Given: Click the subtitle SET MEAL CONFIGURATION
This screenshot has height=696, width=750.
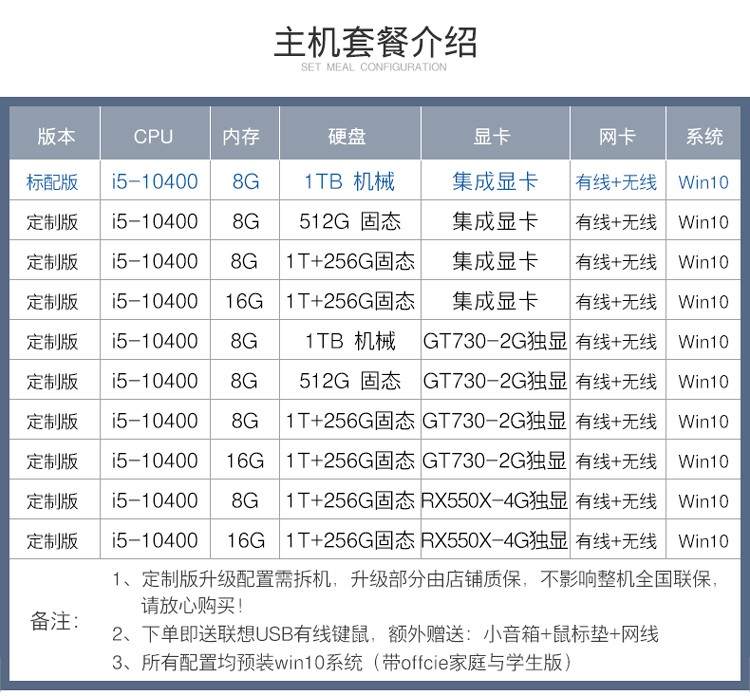Looking at the screenshot, I should pyautogui.click(x=374, y=67).
